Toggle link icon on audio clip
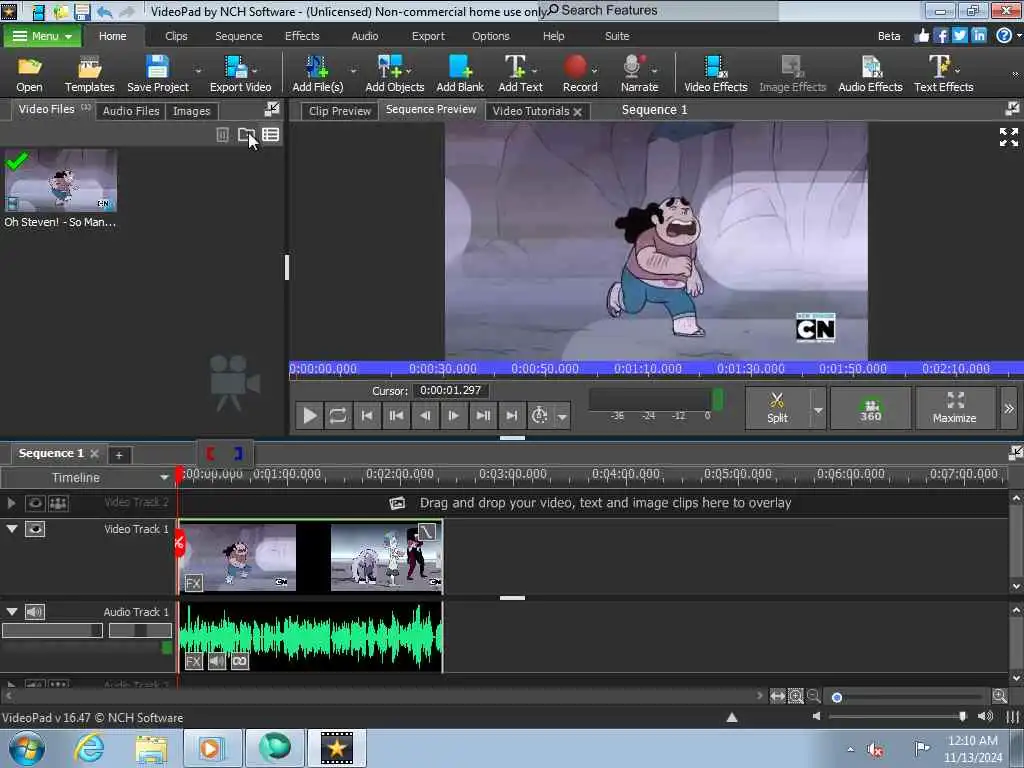1024x768 pixels. 240,662
